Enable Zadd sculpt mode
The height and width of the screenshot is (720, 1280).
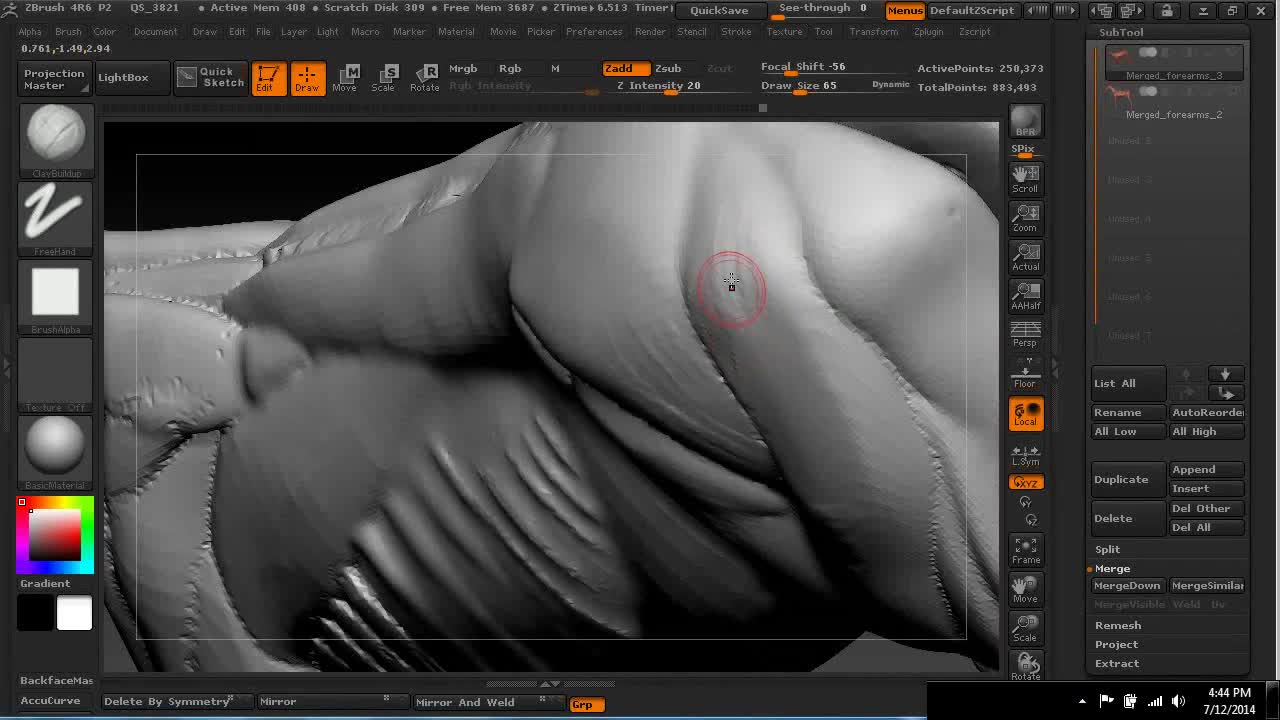[x=627, y=68]
